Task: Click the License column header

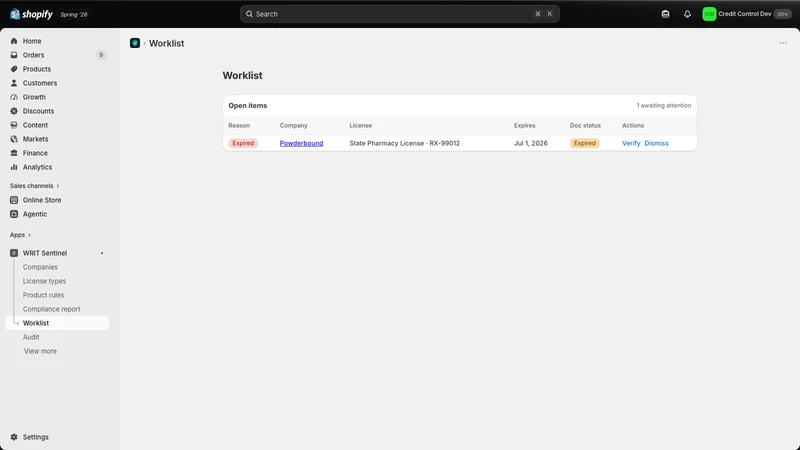Action: click(361, 126)
